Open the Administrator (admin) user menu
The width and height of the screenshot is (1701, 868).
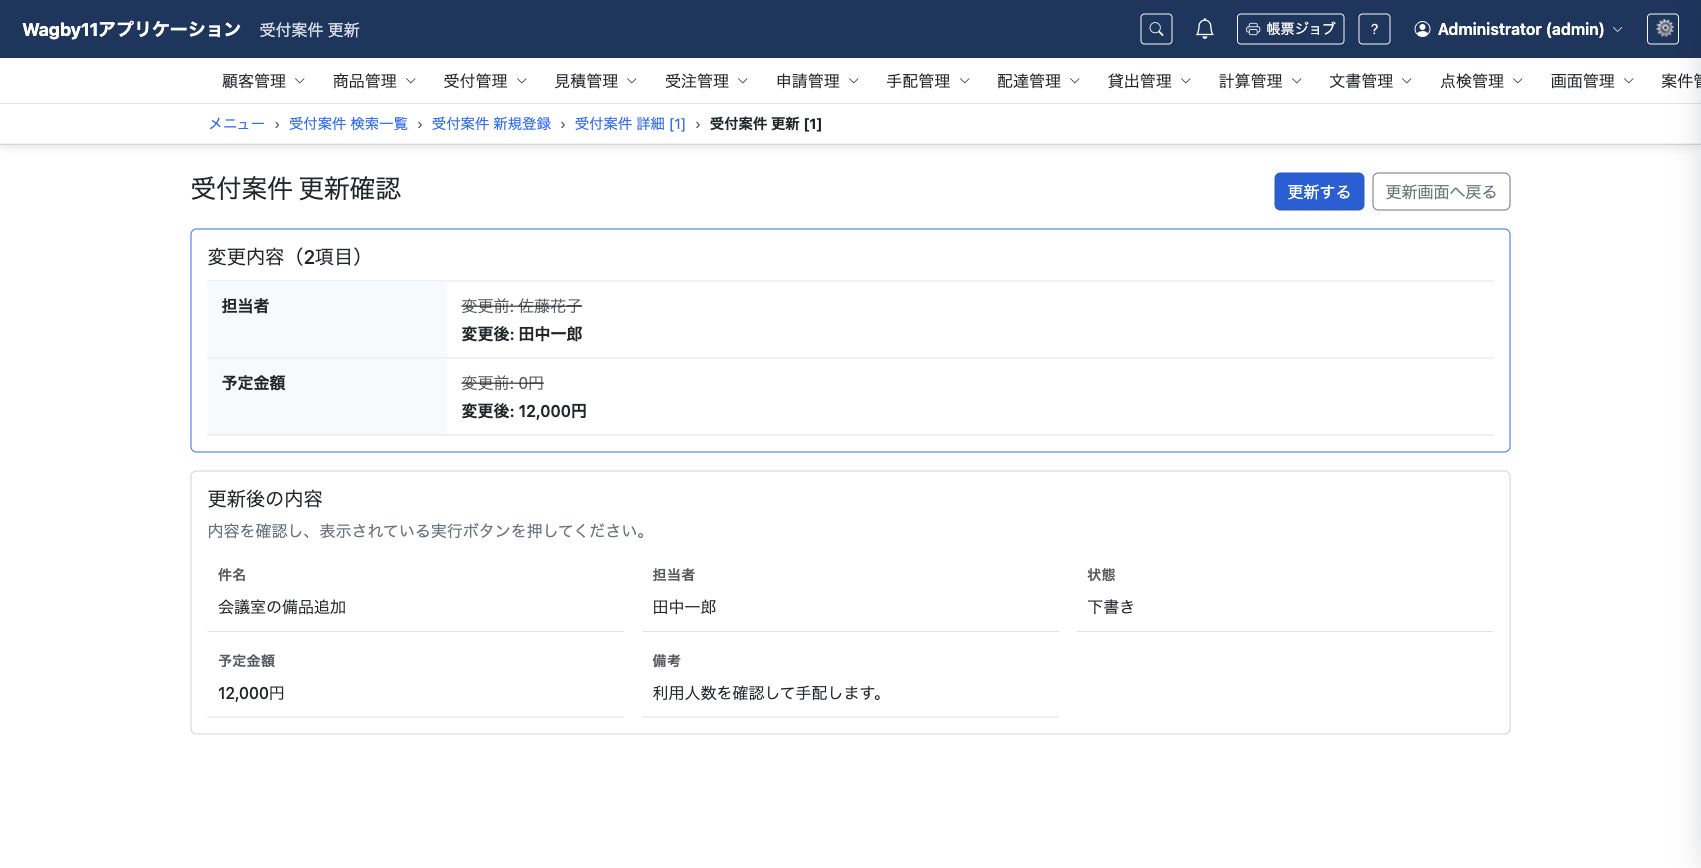pos(1518,29)
